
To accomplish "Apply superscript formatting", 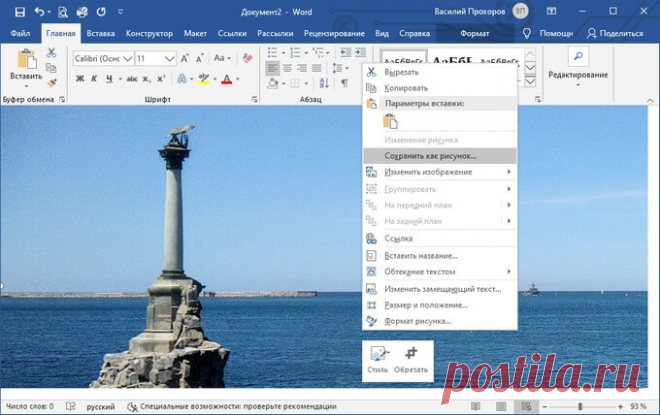I will (161, 79).
